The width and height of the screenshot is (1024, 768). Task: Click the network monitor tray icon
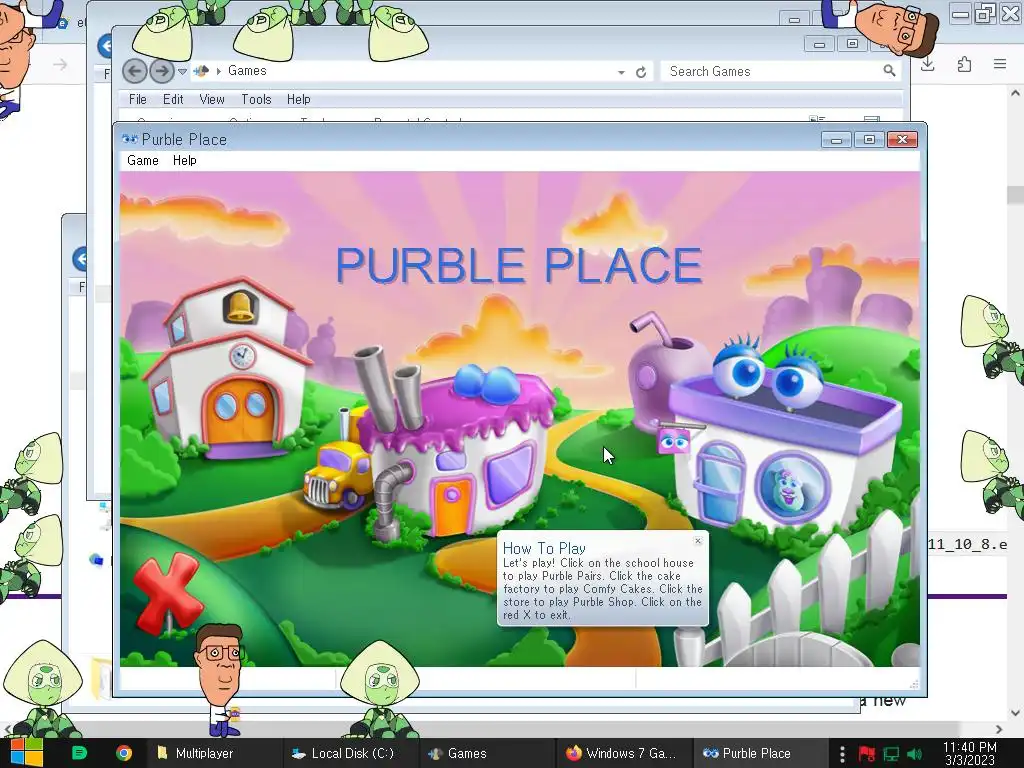coord(891,754)
